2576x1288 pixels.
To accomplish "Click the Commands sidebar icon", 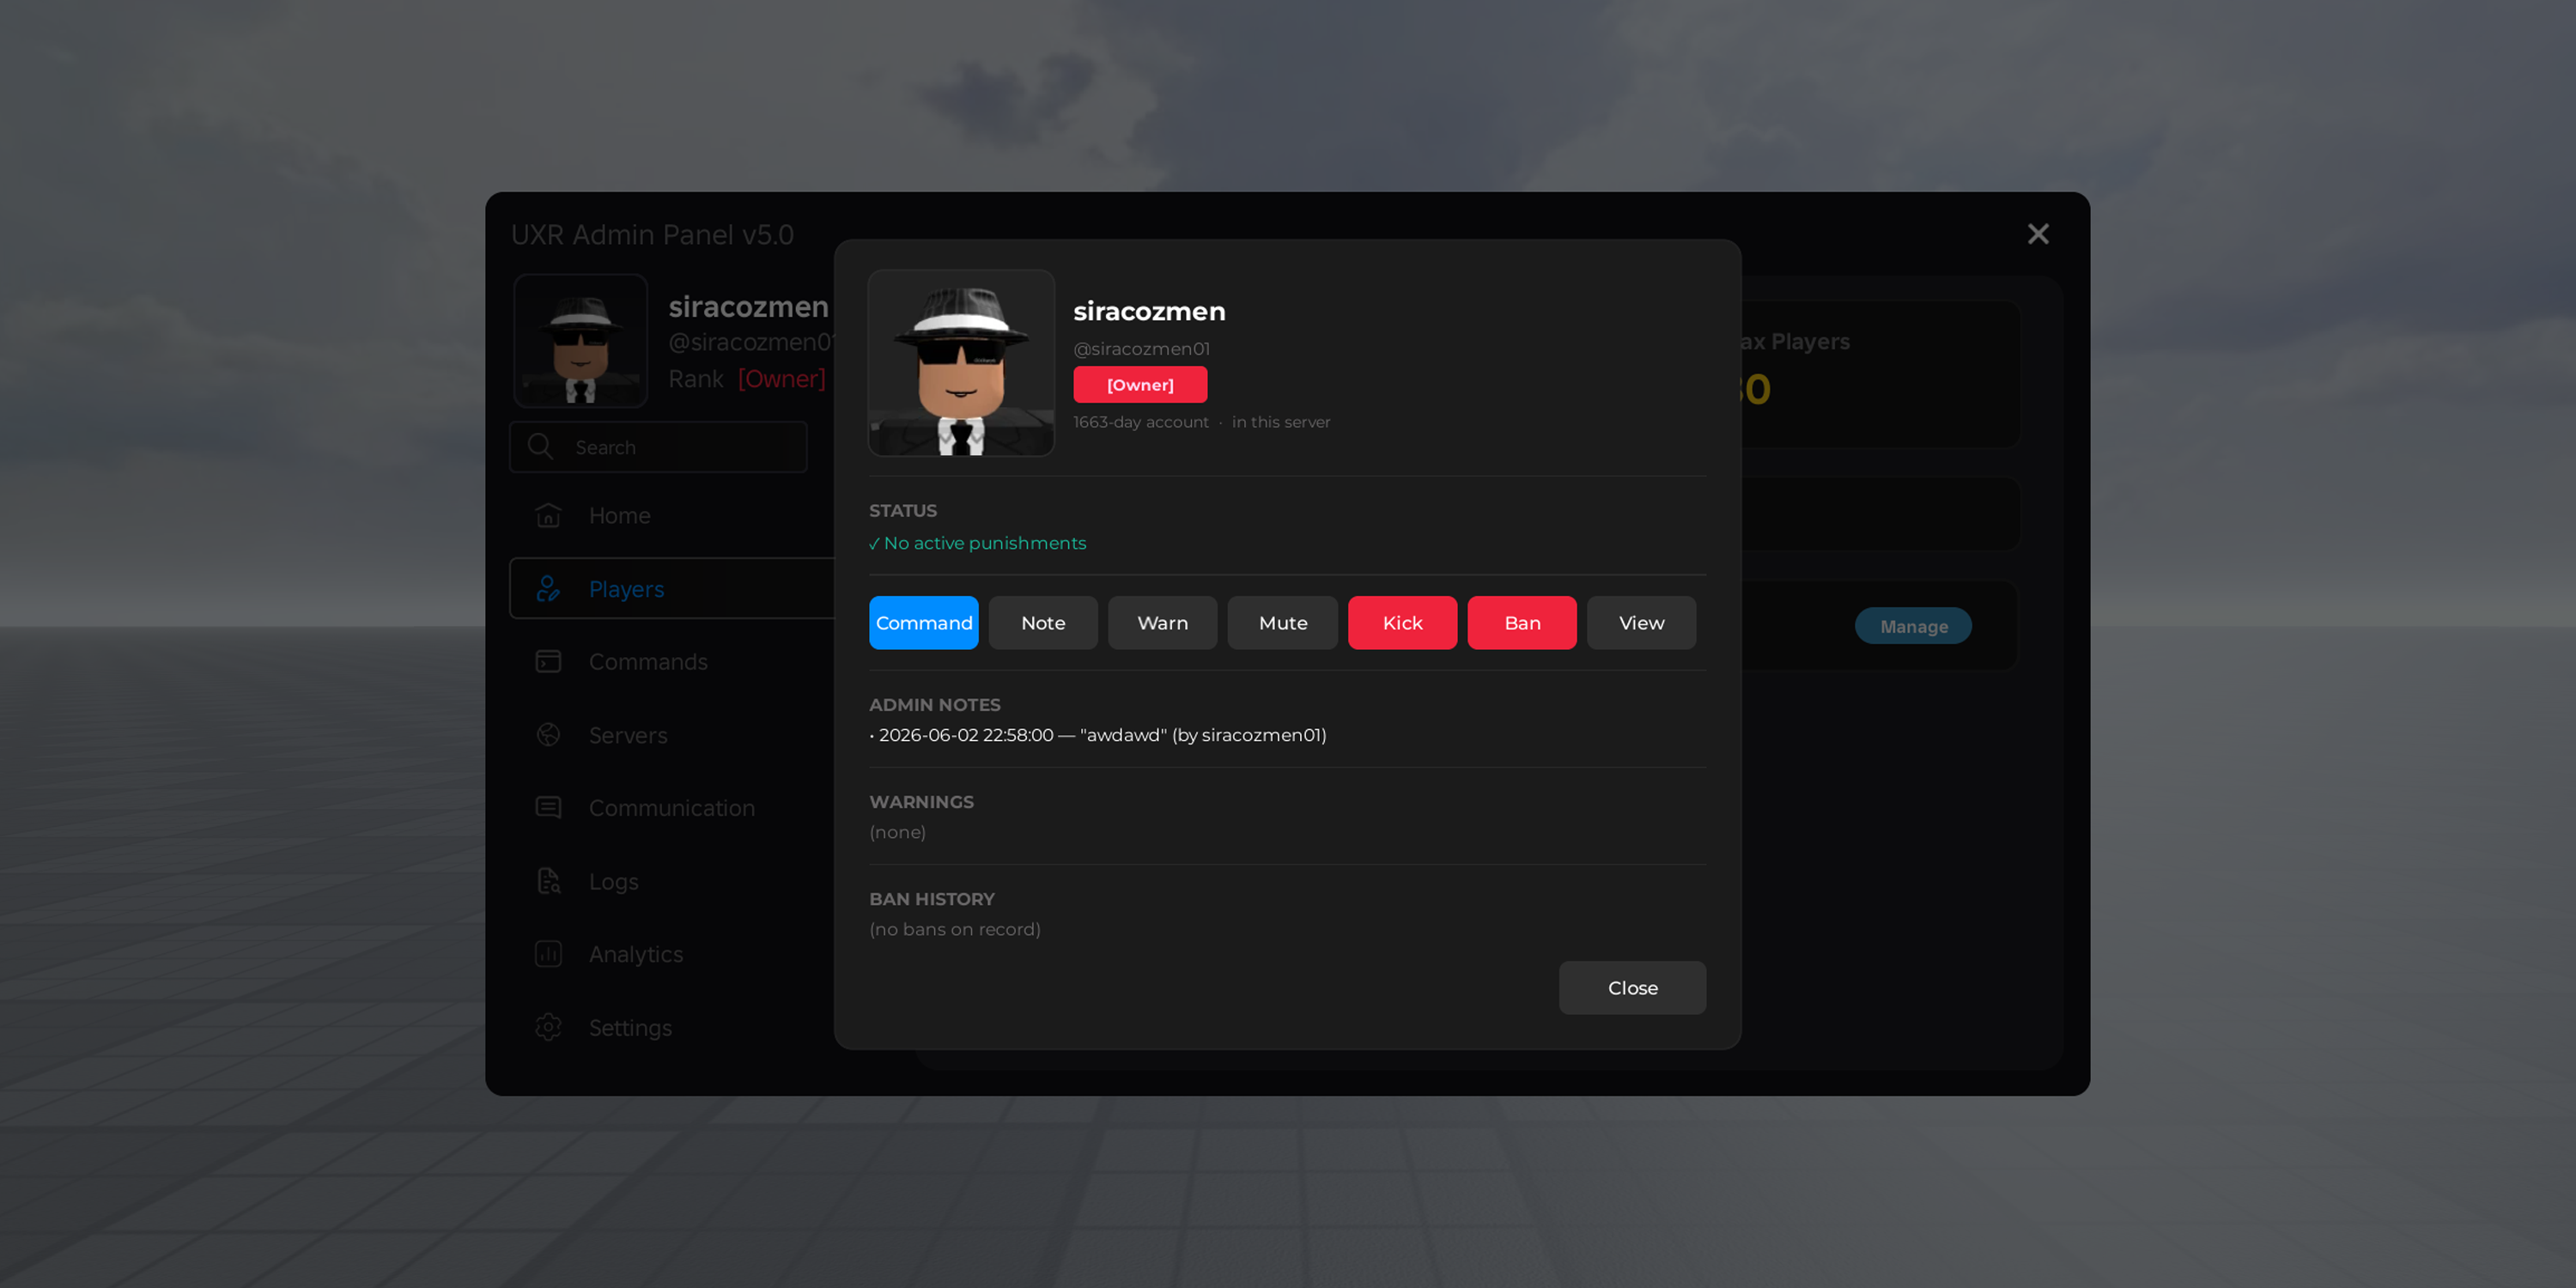I will [x=548, y=661].
